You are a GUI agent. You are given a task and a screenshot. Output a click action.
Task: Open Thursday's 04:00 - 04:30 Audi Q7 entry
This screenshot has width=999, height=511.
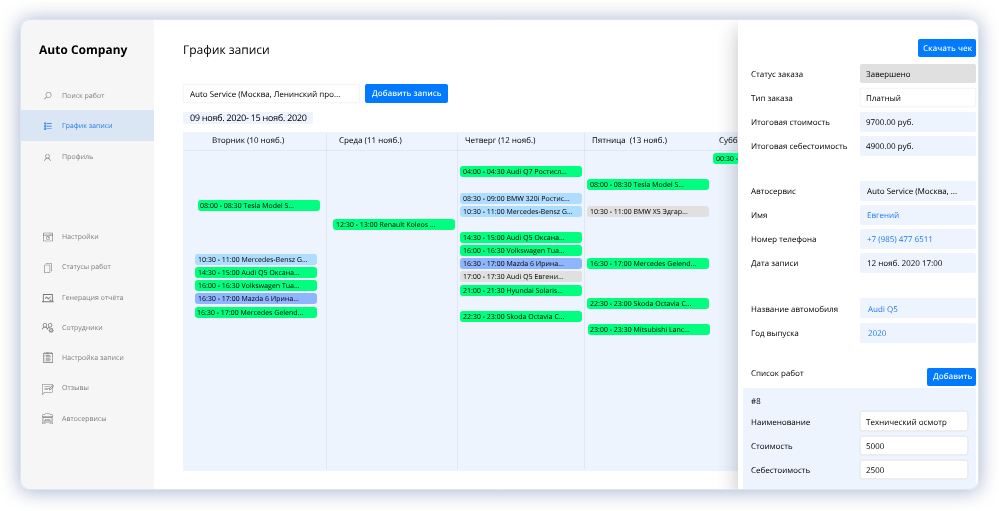[x=521, y=172]
